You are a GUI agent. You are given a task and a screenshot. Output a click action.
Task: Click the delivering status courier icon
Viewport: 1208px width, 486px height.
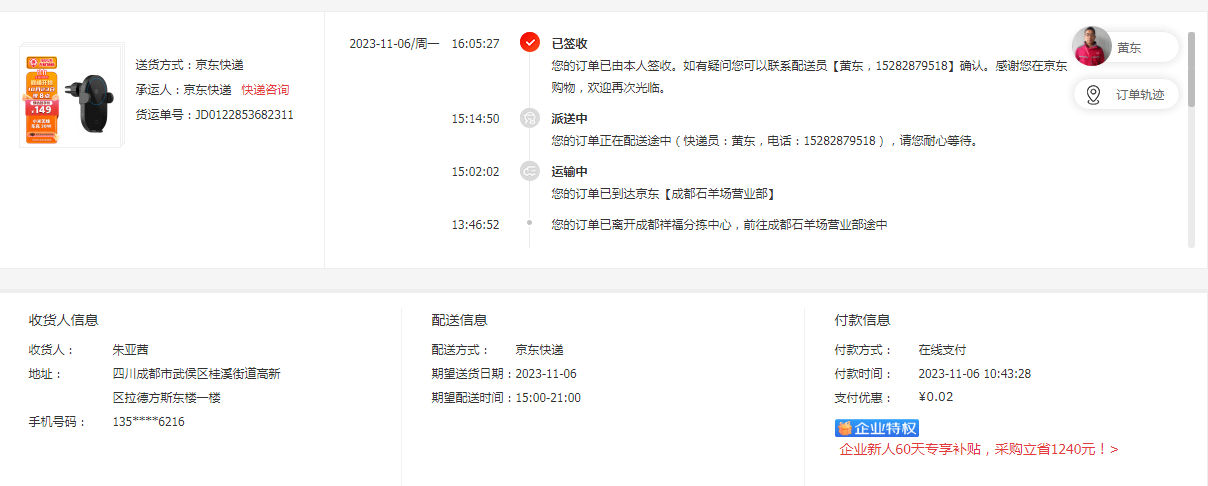tap(529, 118)
